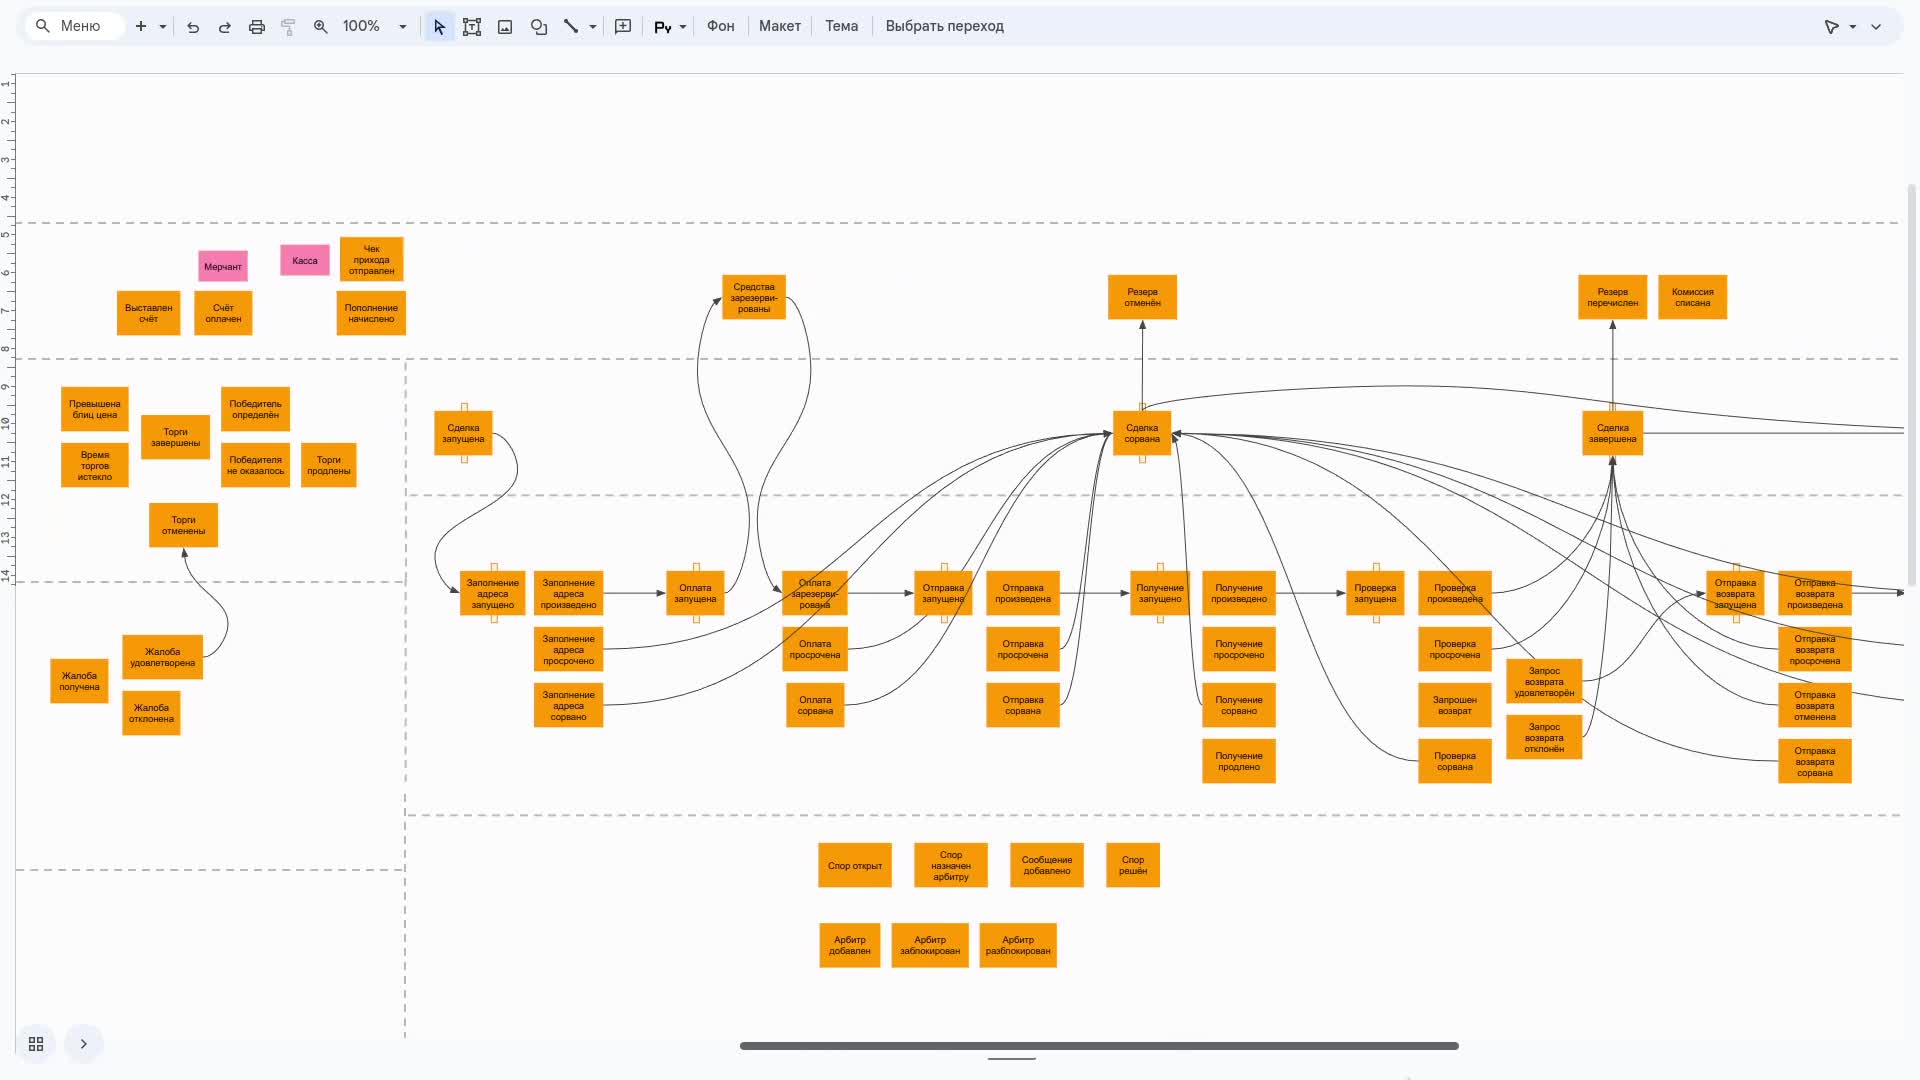Click the print icon
Image resolution: width=1920 pixels, height=1080 pixels.
pyautogui.click(x=257, y=27)
